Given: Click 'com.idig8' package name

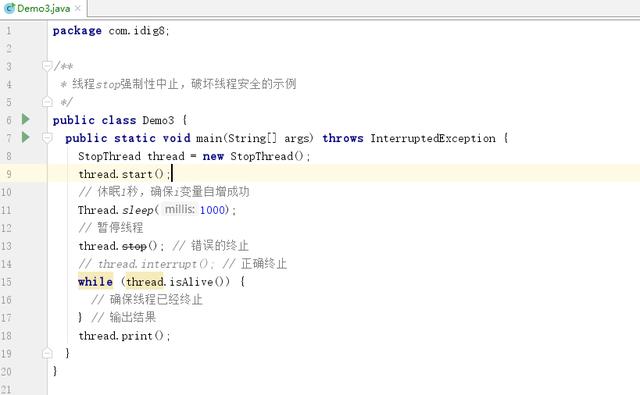Looking at the screenshot, I should [x=138, y=31].
